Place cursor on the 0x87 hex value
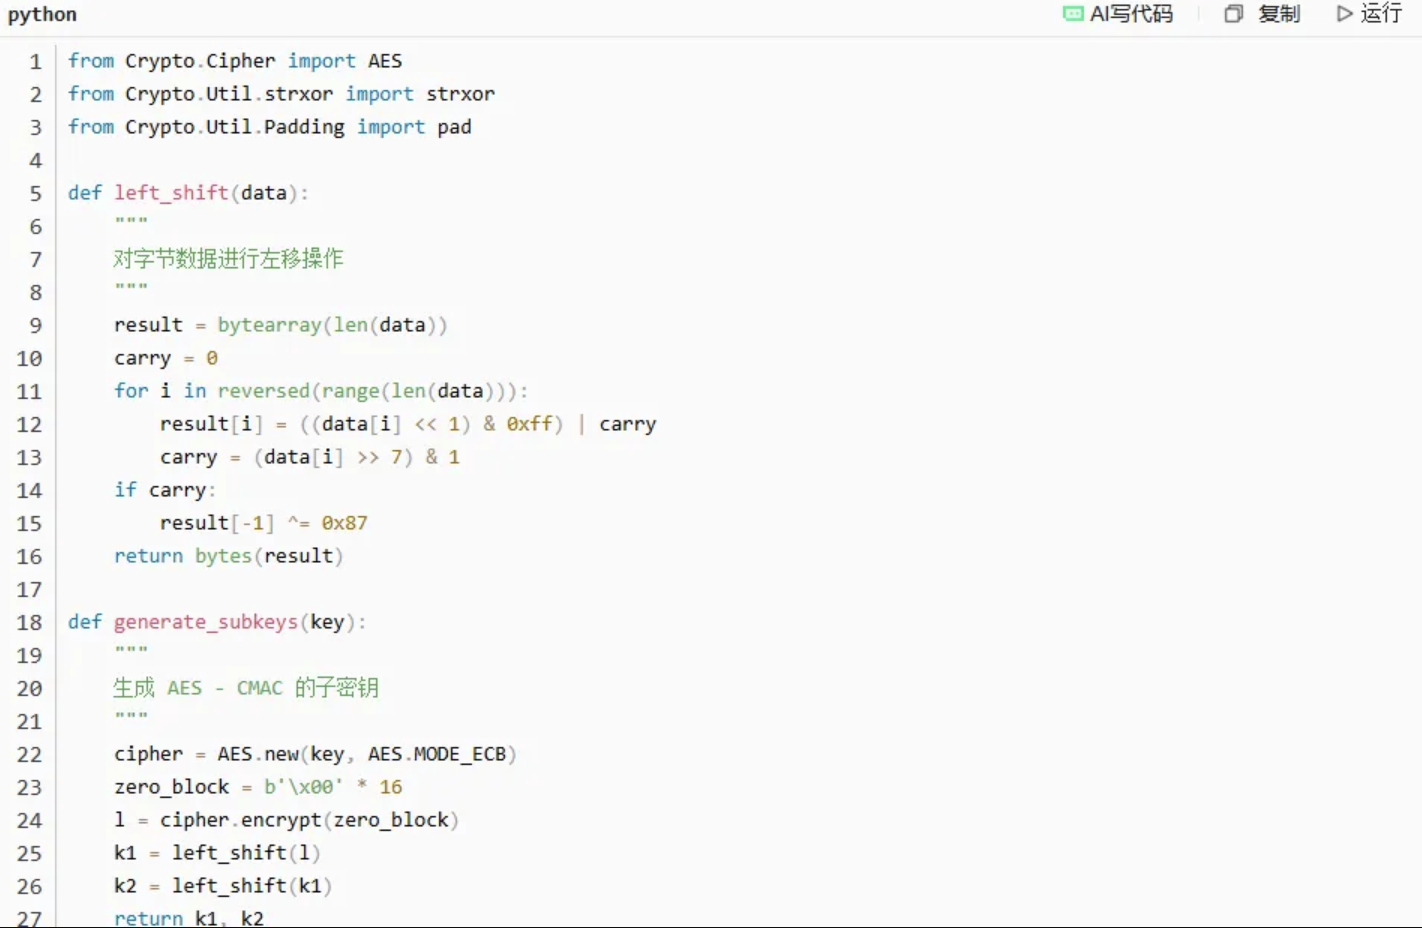This screenshot has width=1422, height=928. pyautogui.click(x=344, y=523)
